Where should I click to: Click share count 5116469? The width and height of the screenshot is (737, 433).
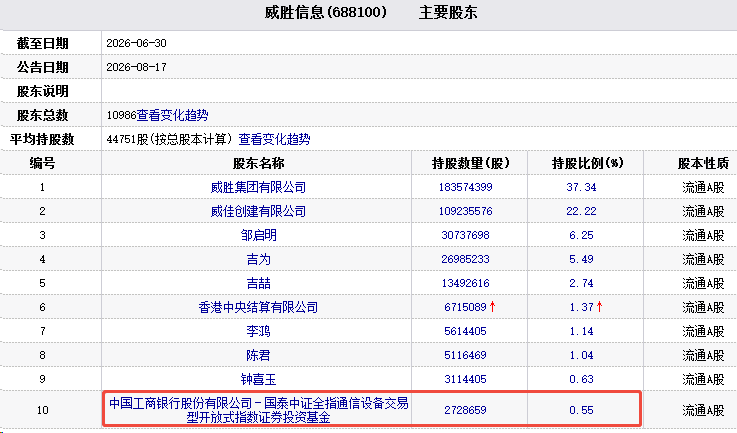coord(465,355)
